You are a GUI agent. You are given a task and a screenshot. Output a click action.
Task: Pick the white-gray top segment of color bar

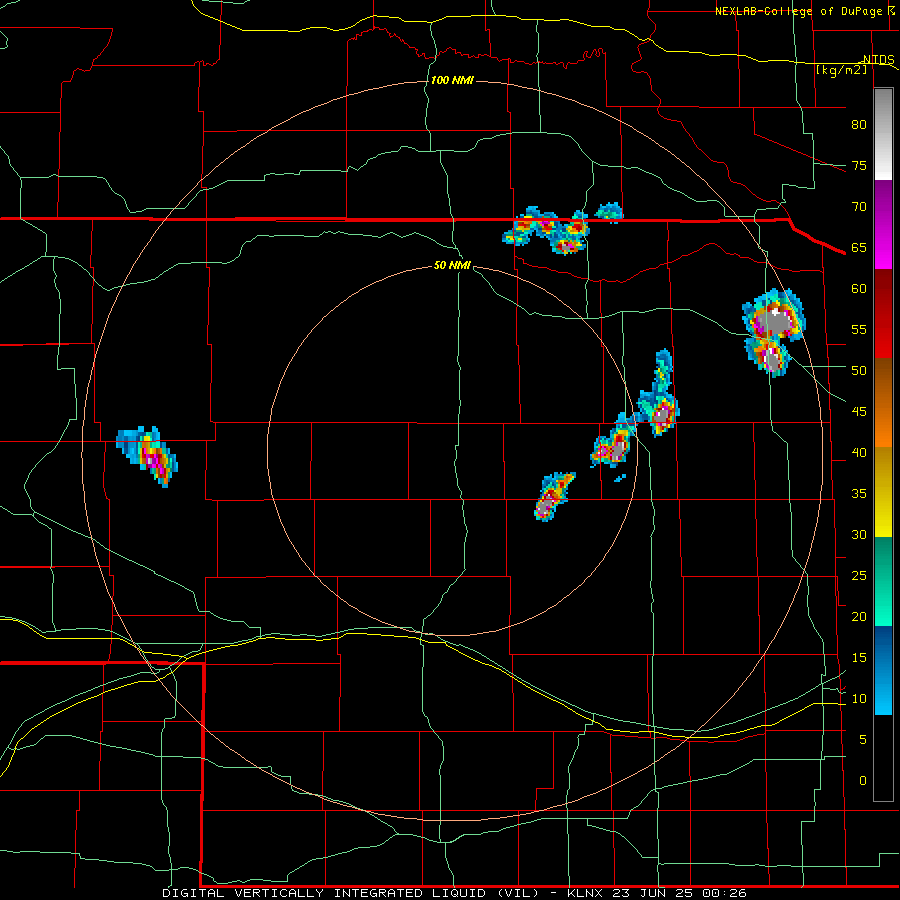pos(883,134)
